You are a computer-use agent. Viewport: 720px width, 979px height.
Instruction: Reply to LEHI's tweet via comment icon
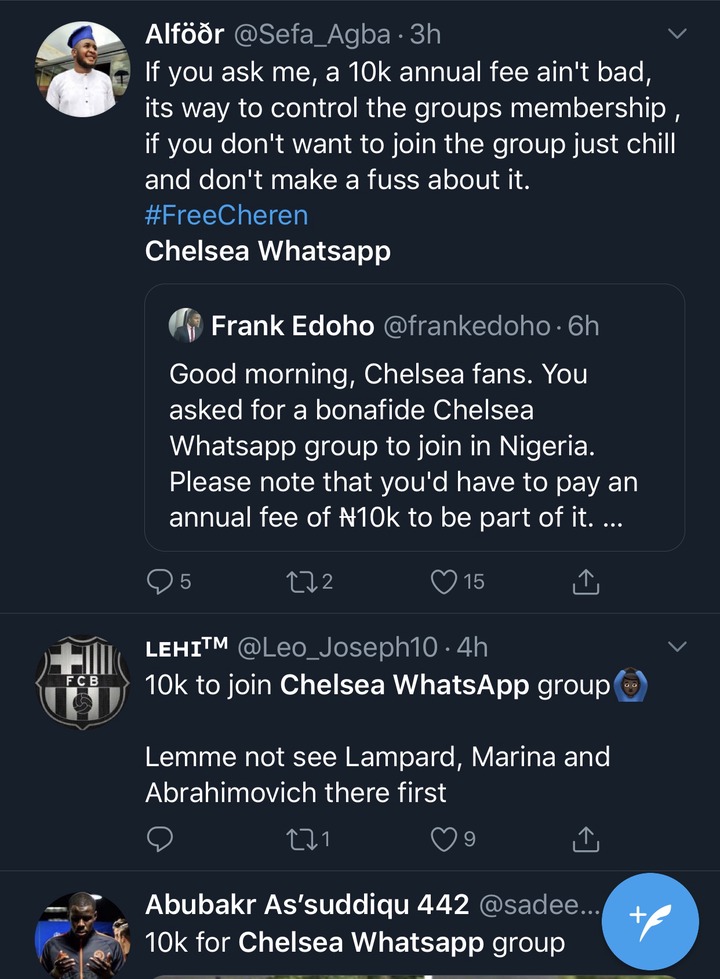[160, 838]
